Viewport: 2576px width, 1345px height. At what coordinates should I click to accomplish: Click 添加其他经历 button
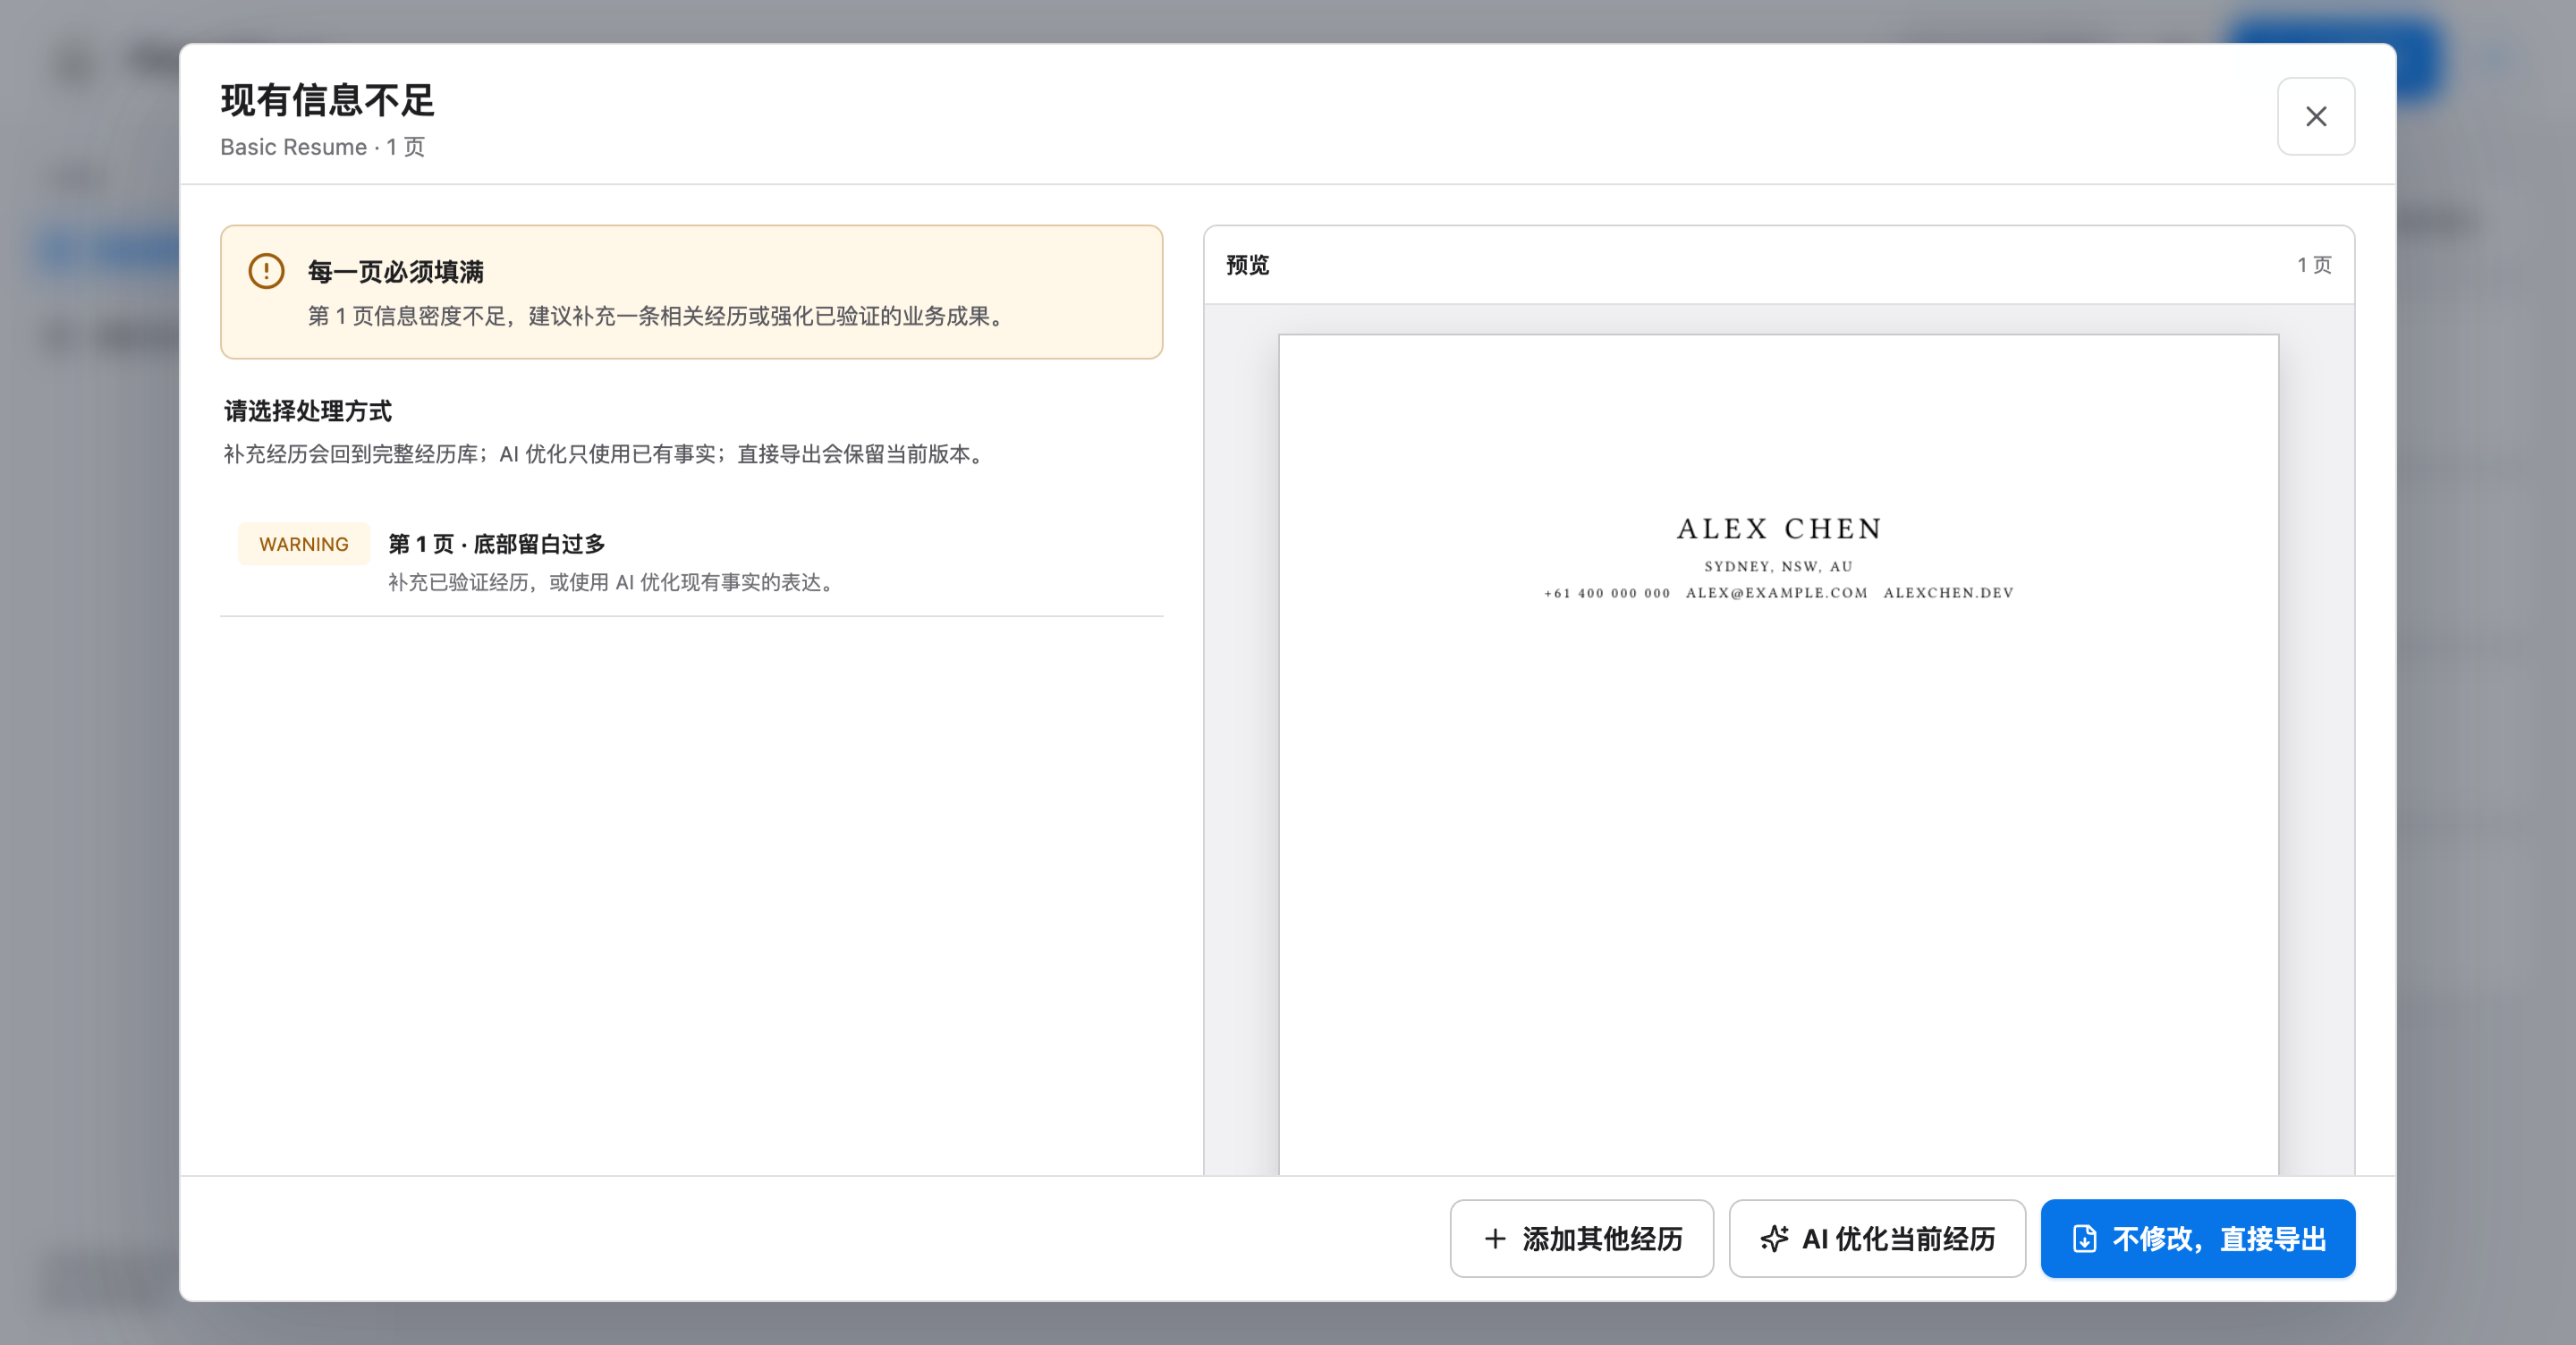1581,1238
